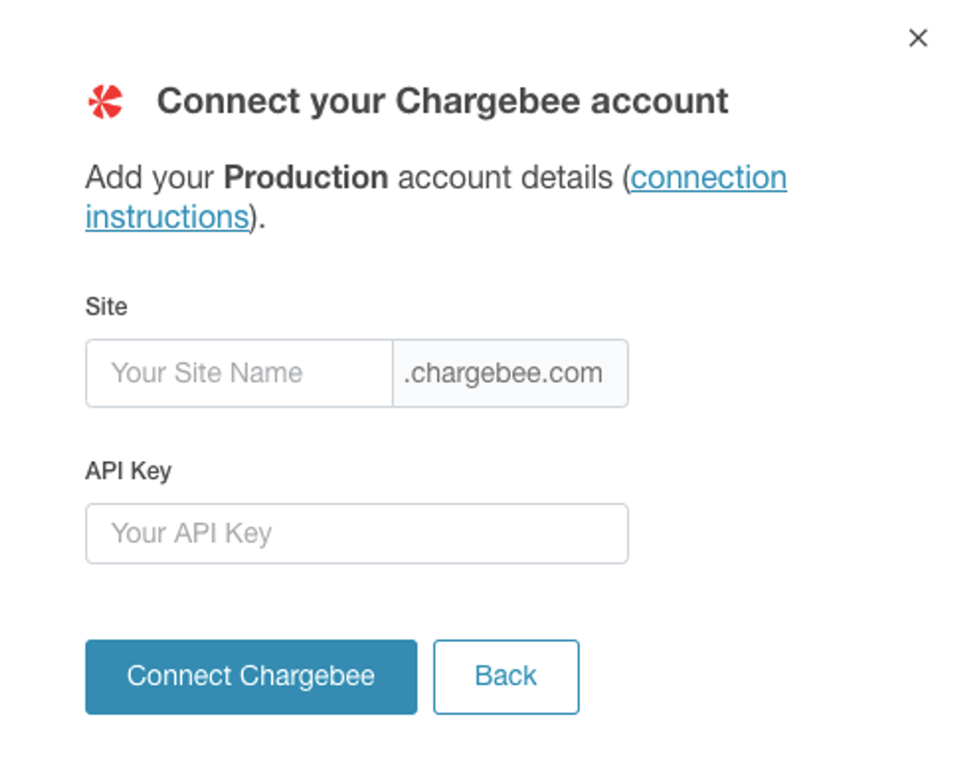Place cursor in Site name input box

[239, 373]
